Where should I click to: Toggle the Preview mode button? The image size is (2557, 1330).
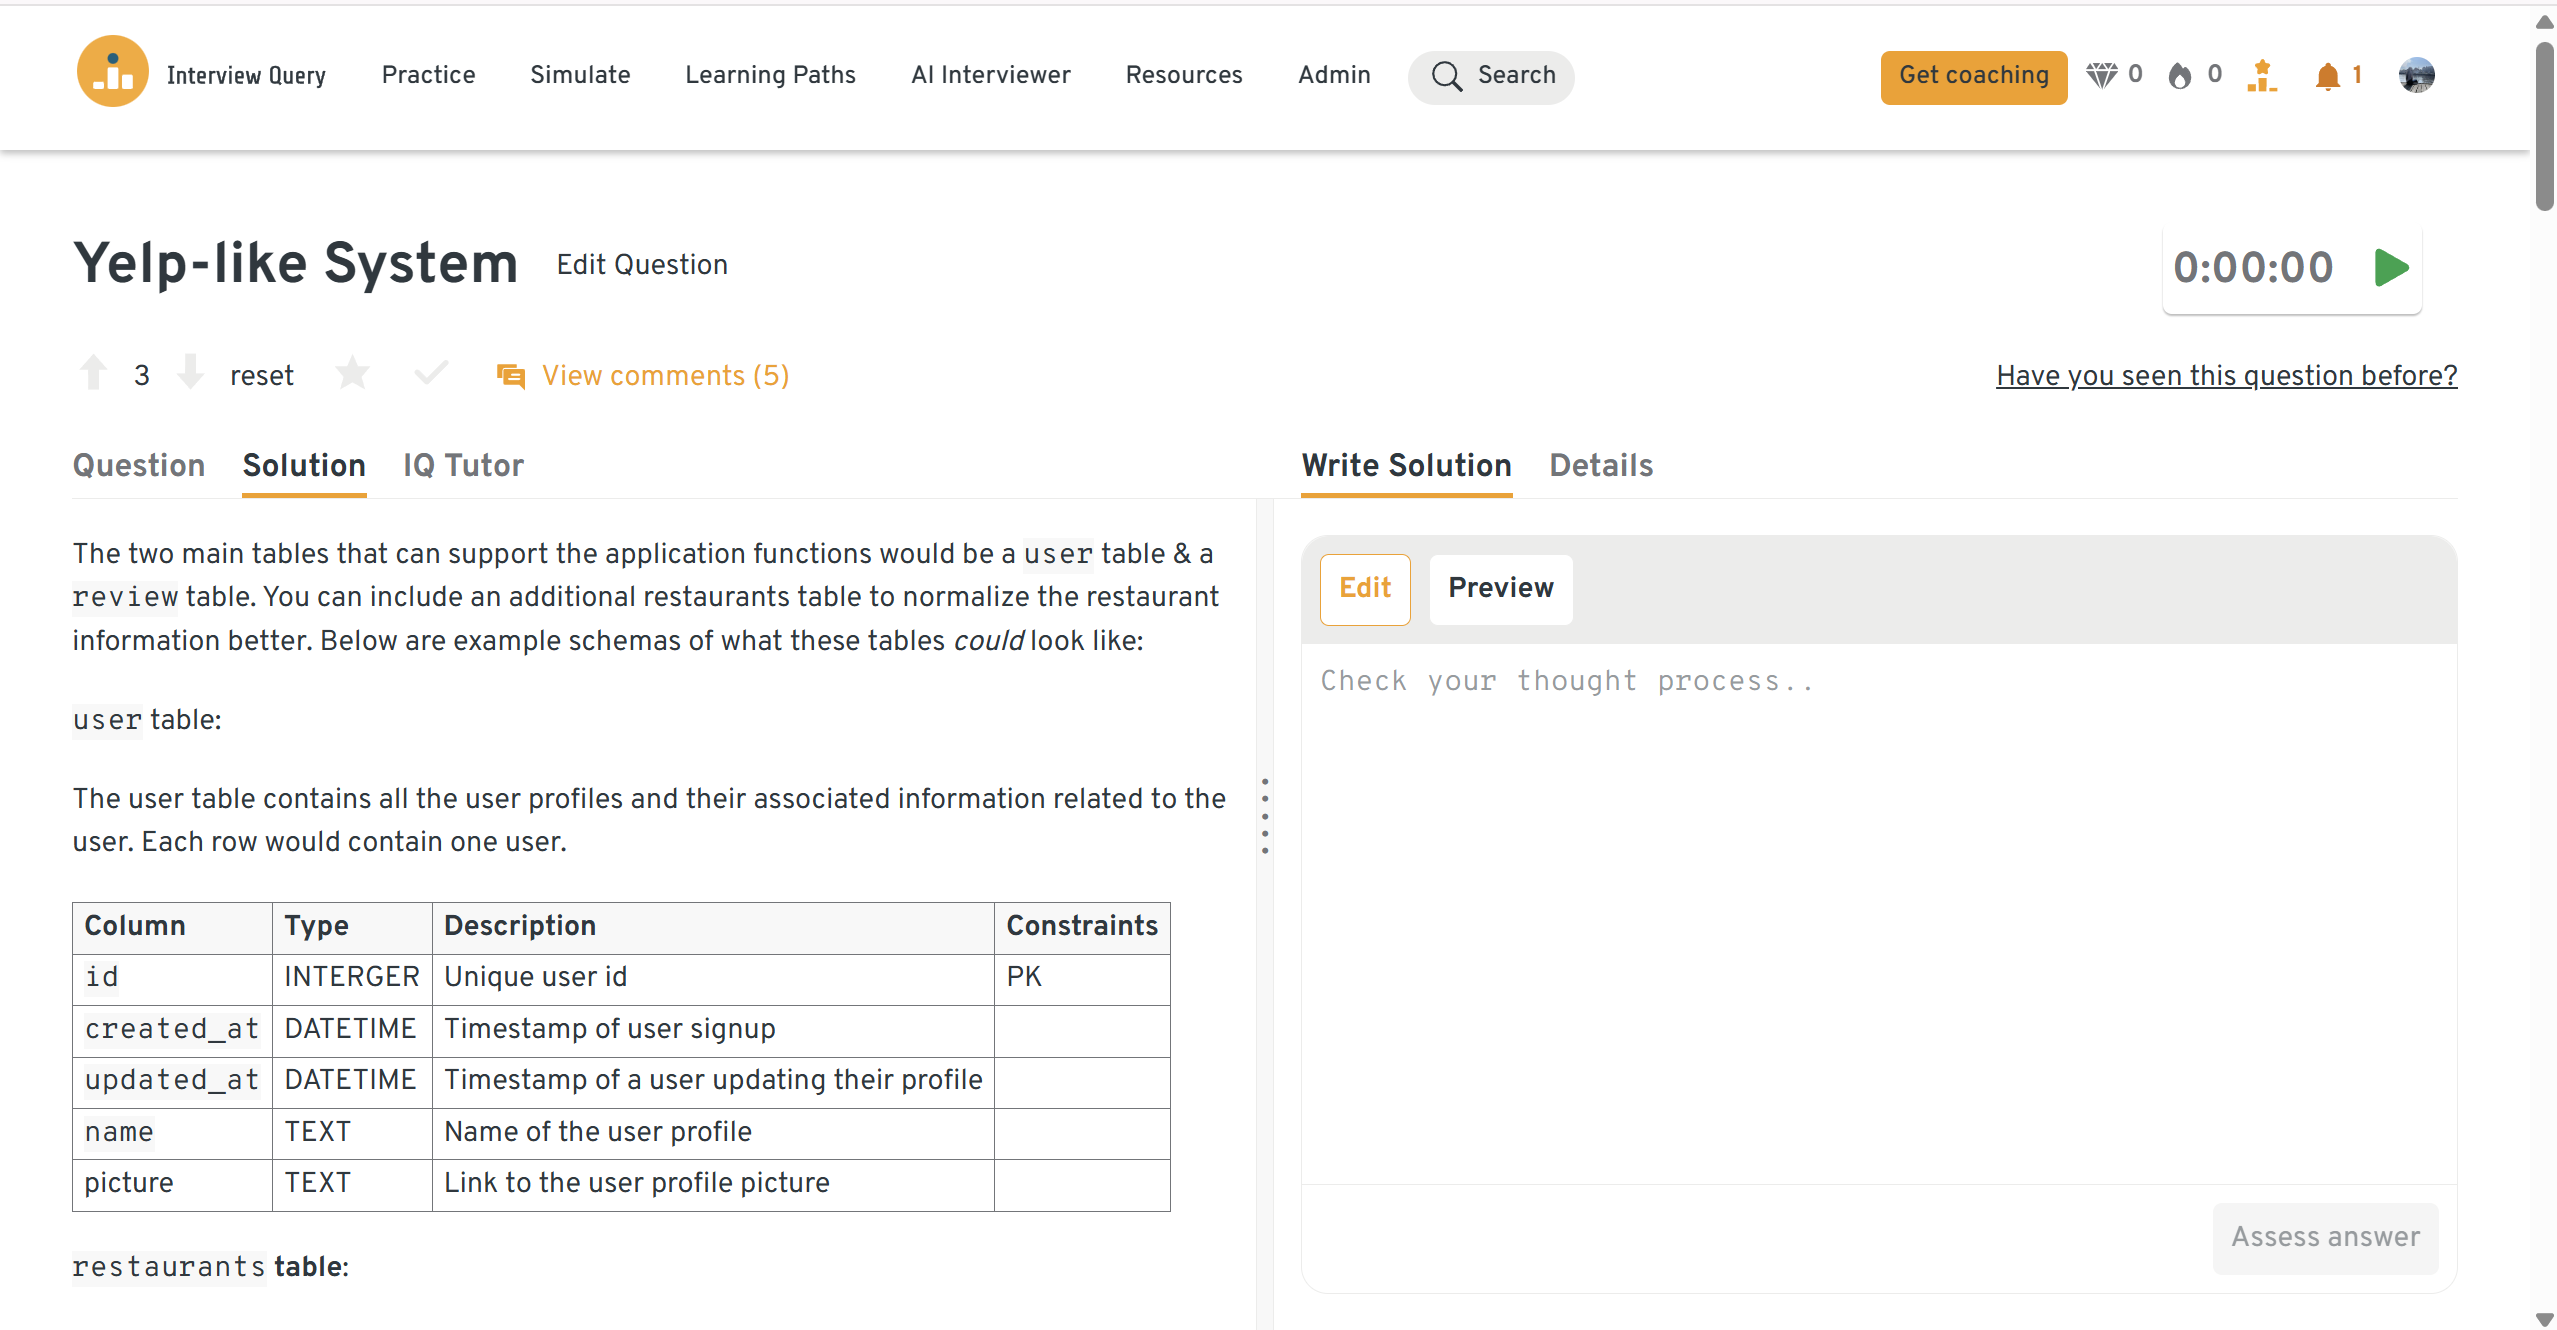click(1500, 588)
